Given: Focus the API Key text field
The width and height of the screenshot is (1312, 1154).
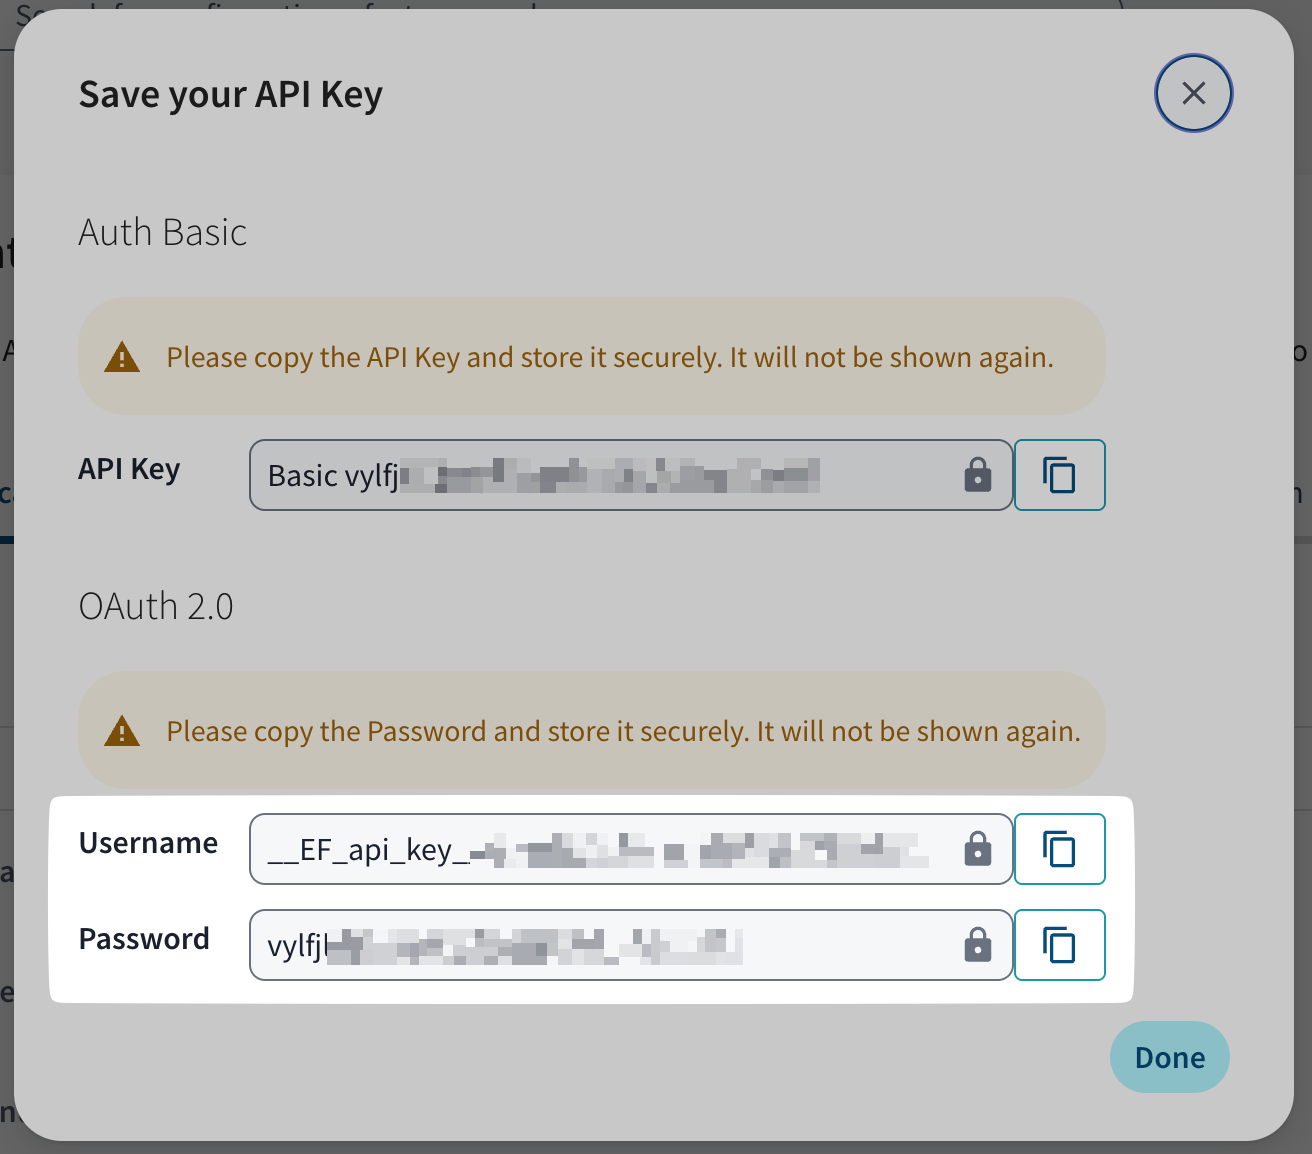Looking at the screenshot, I should [600, 475].
